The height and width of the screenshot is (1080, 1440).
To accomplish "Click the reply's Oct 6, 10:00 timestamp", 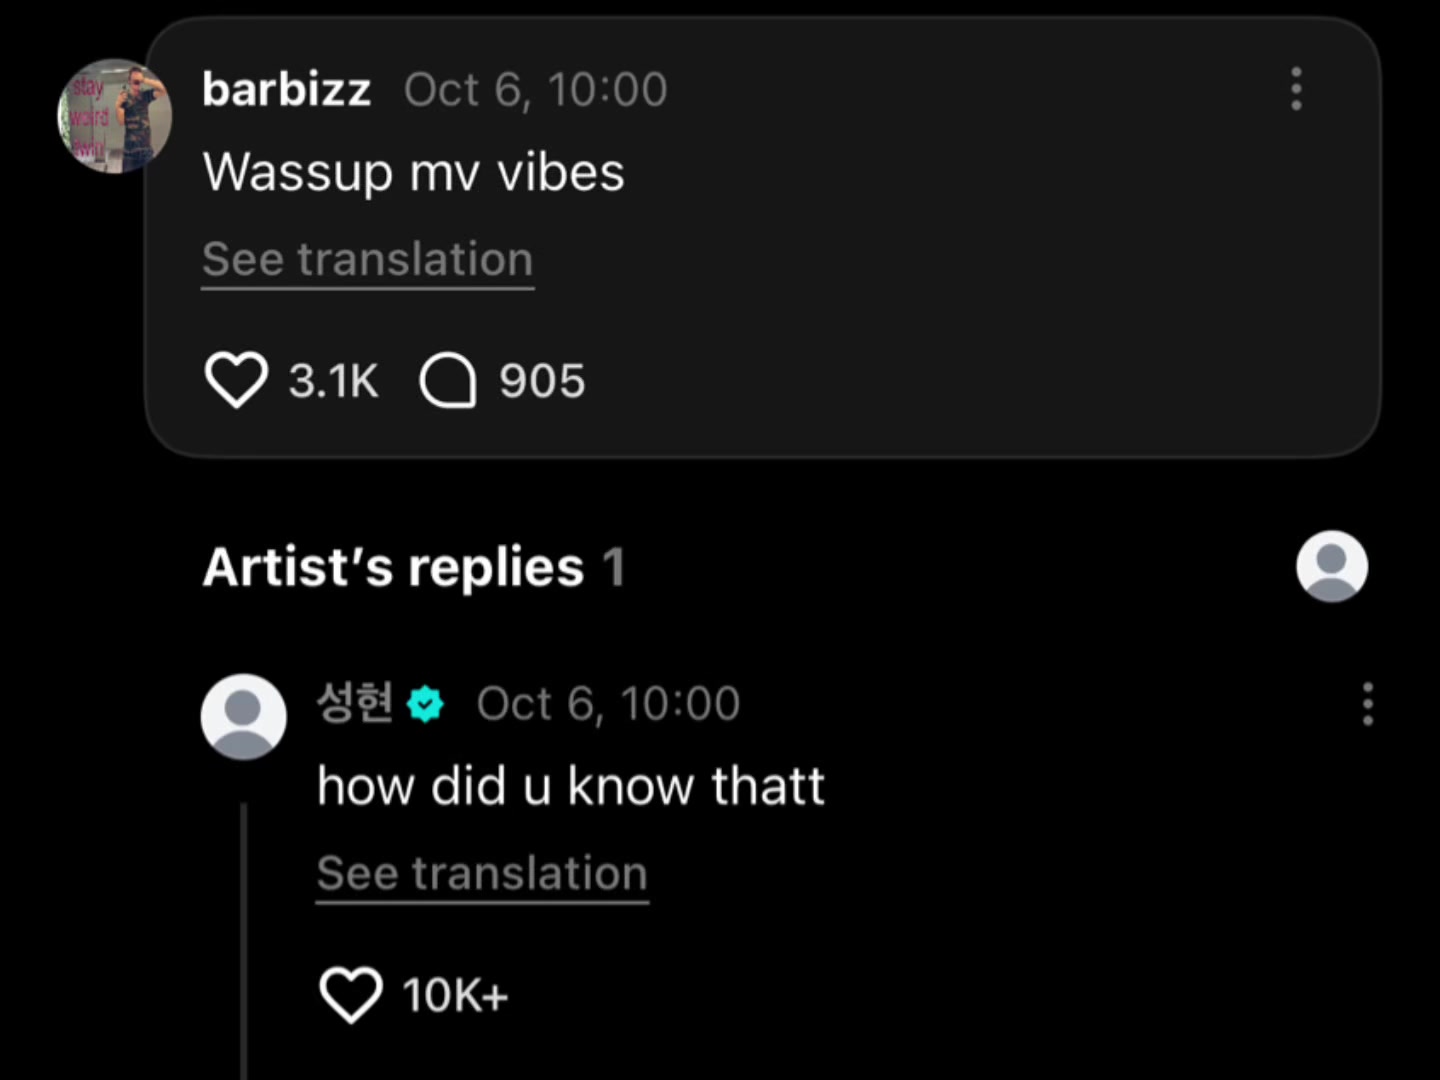I will pos(608,704).
